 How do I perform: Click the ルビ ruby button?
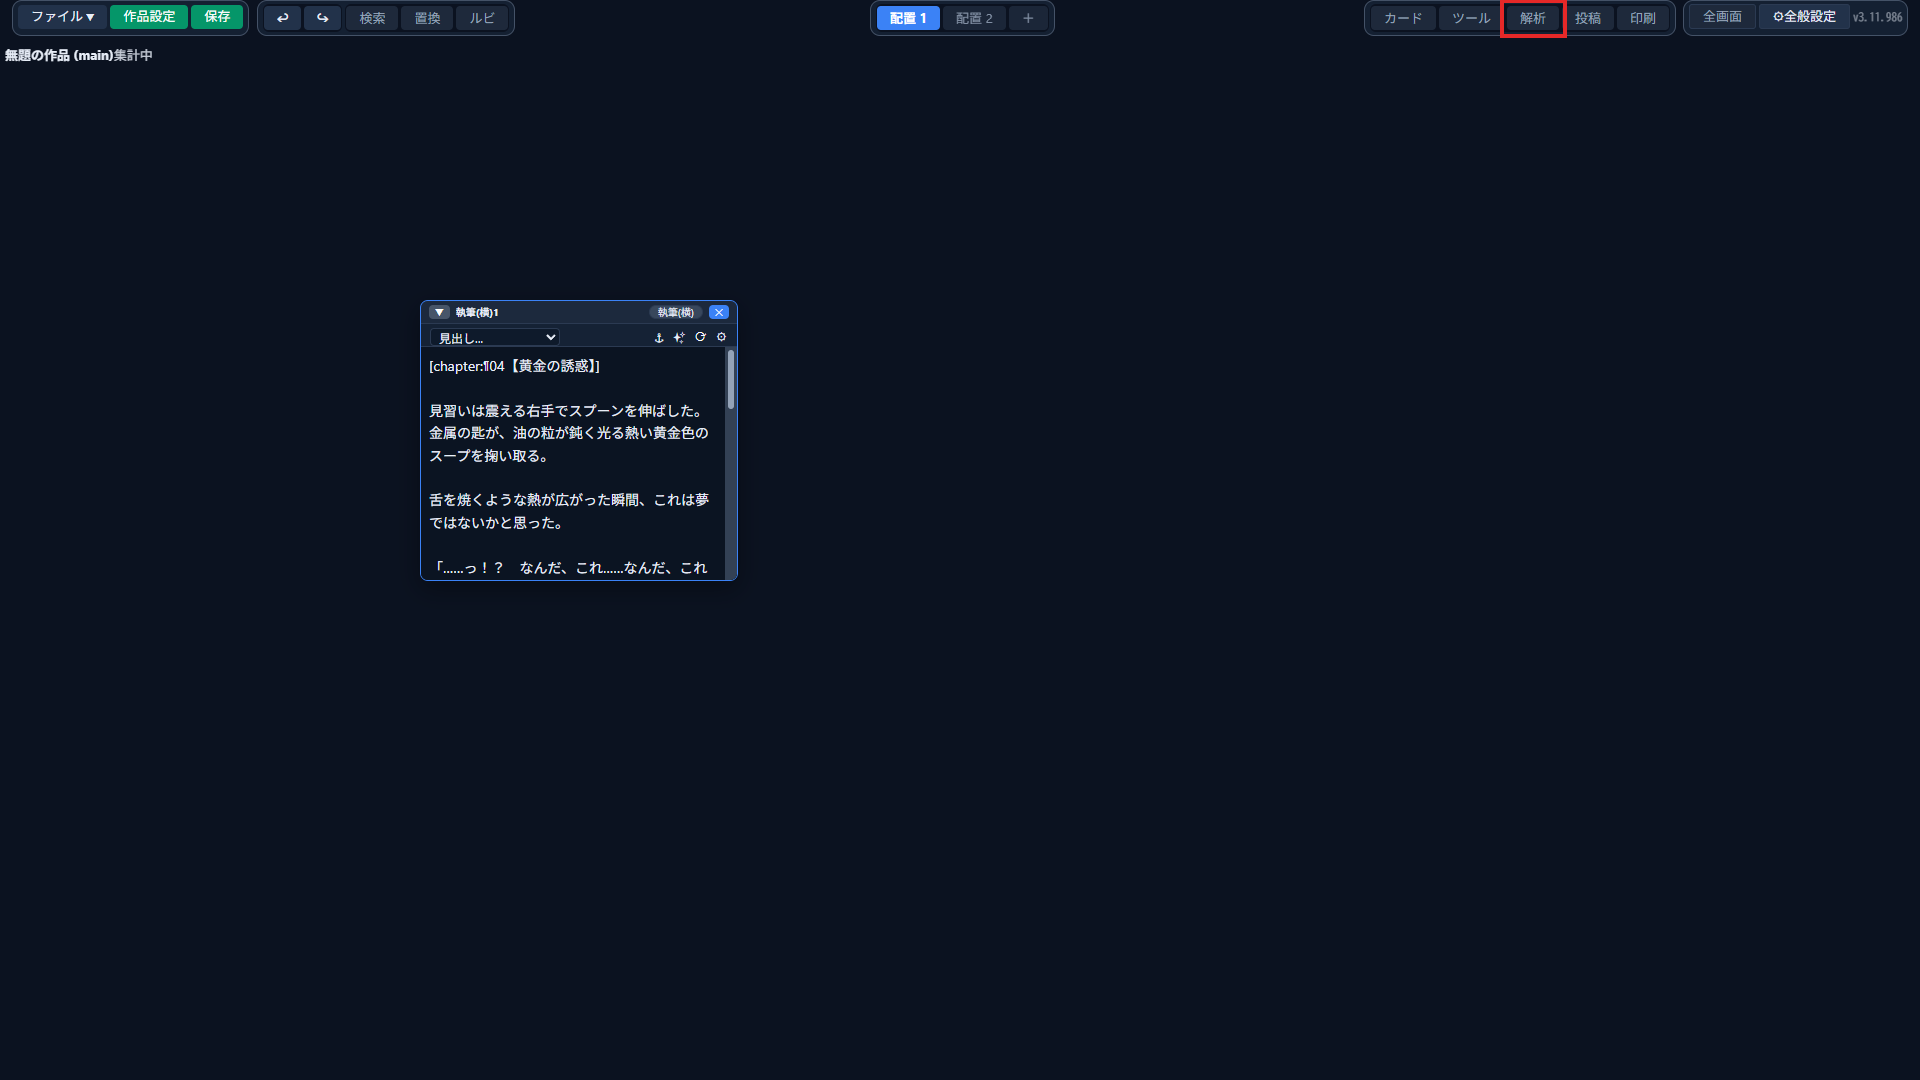(482, 18)
